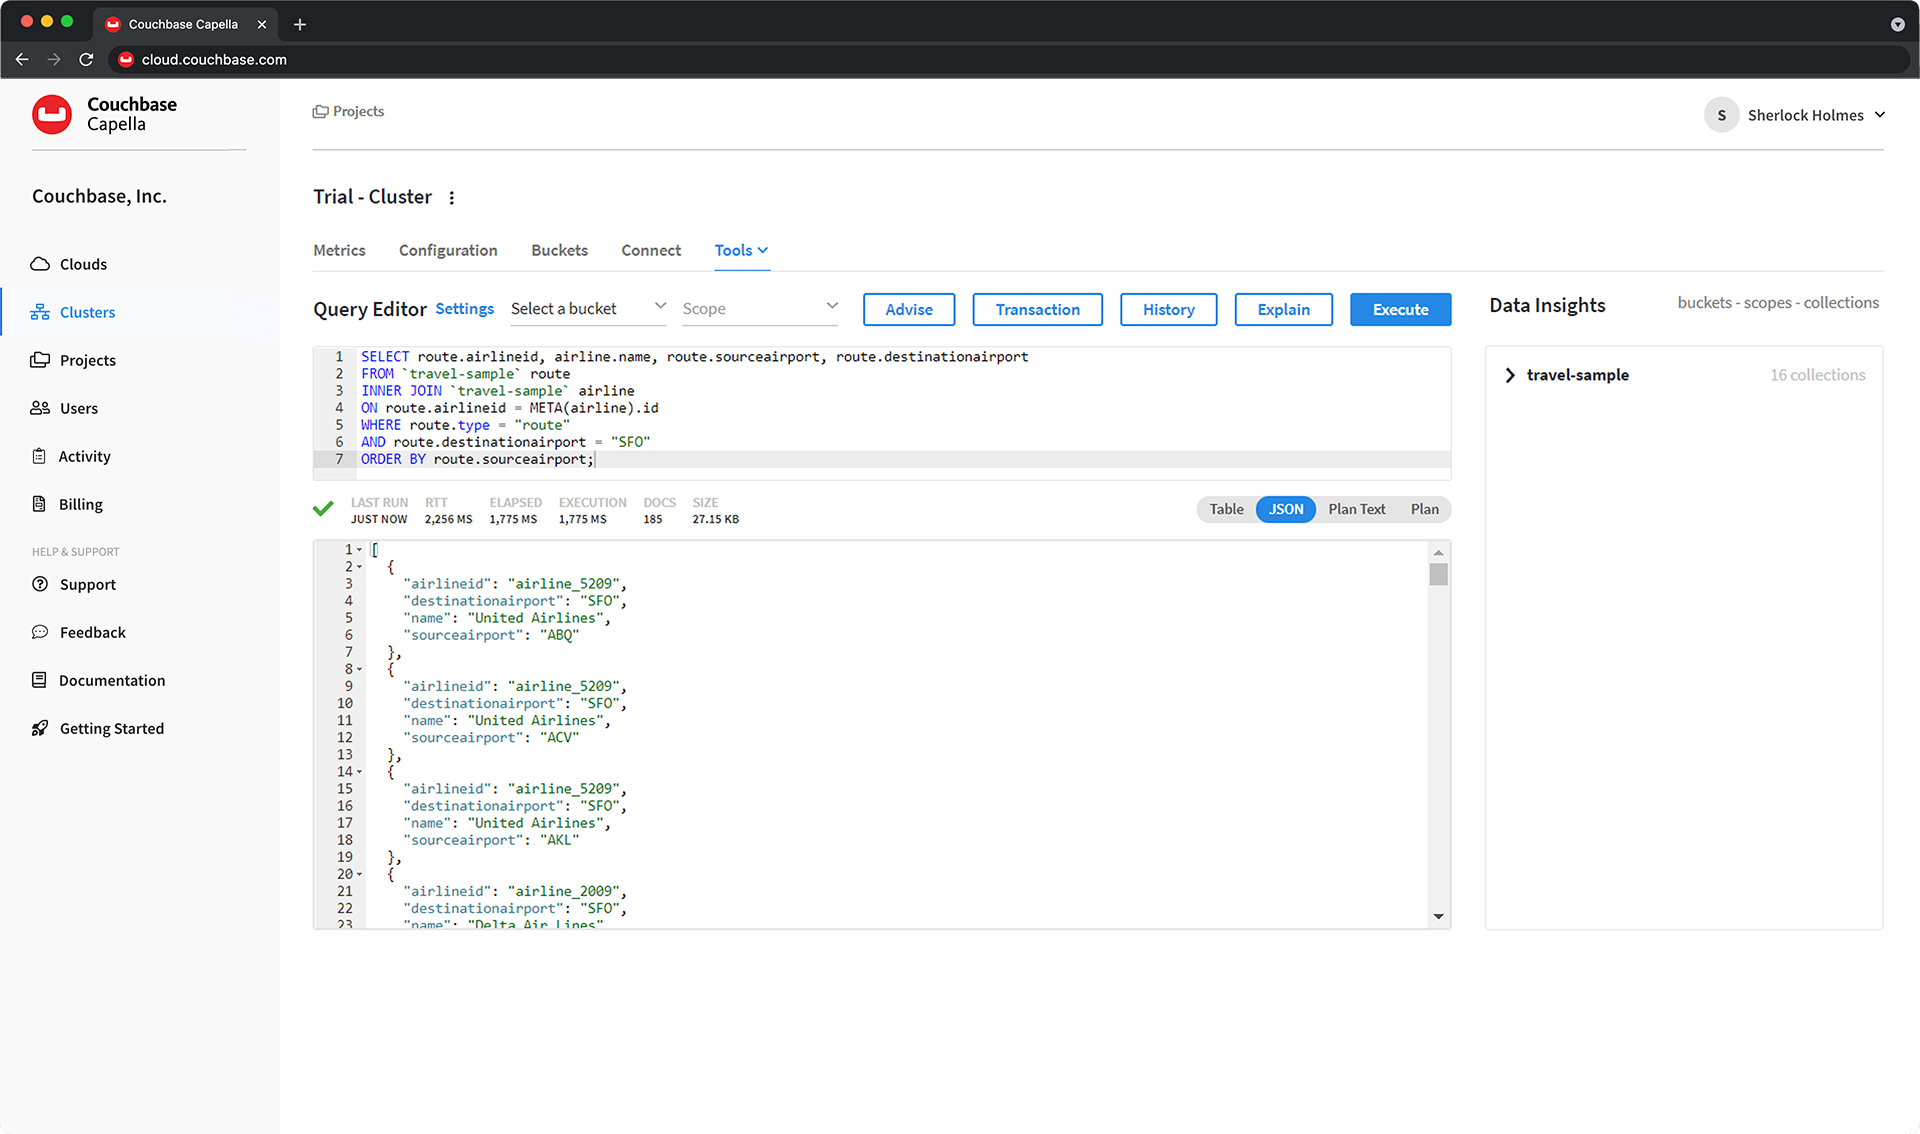Open the Billing icon
The image size is (1920, 1134).
(40, 503)
